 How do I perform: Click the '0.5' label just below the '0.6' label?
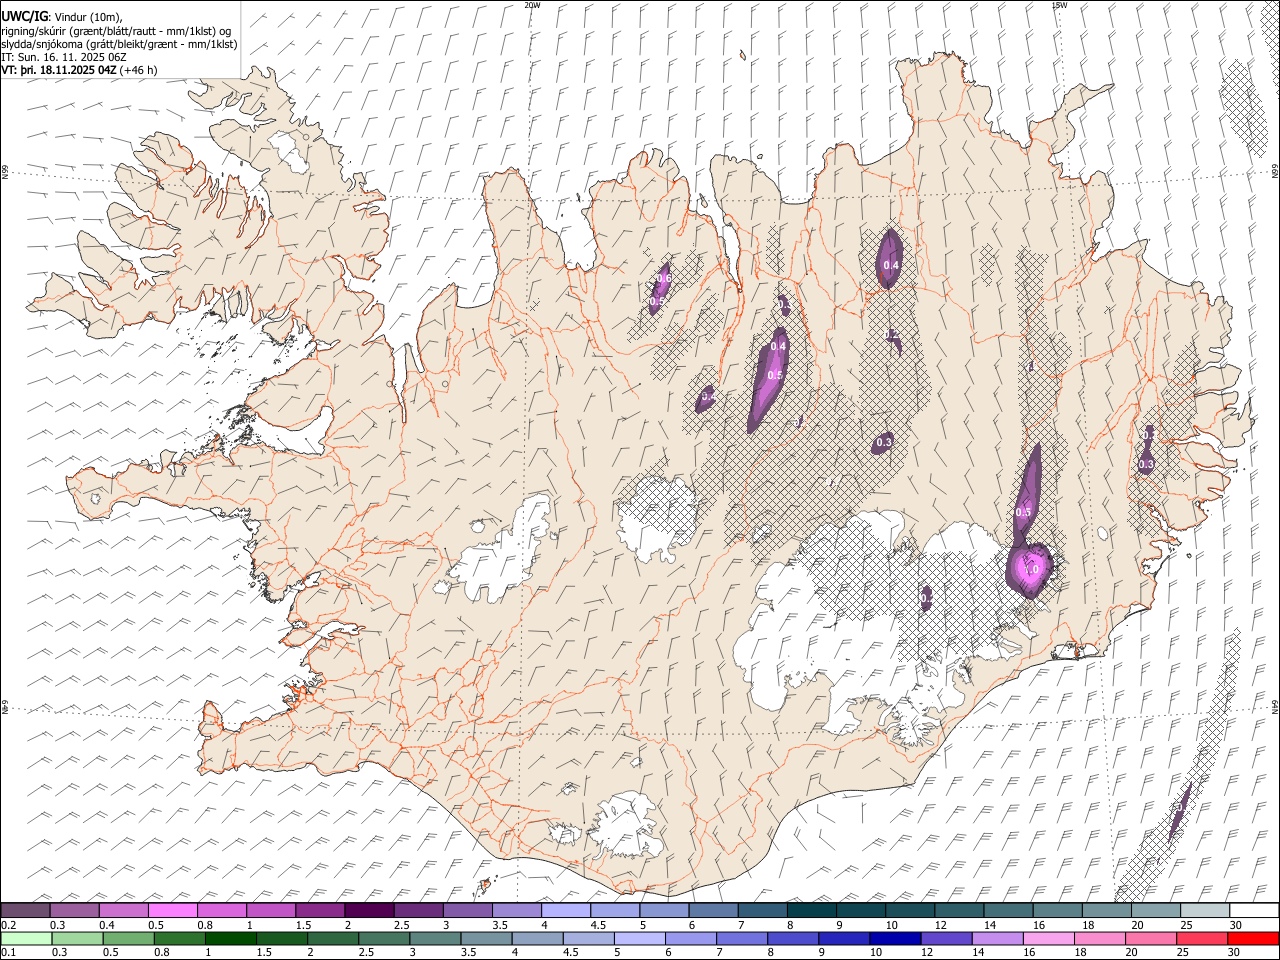point(657,300)
